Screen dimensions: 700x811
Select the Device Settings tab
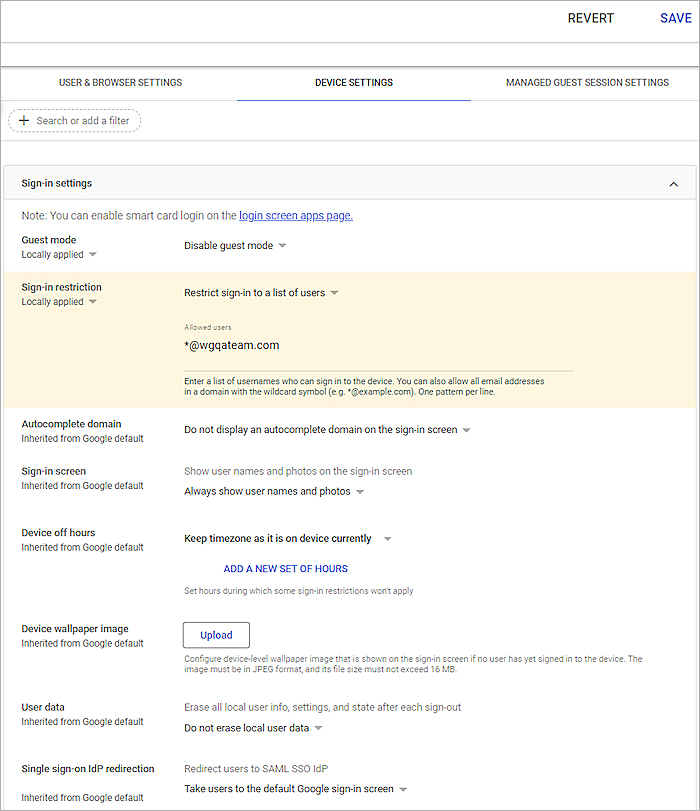pyautogui.click(x=354, y=82)
